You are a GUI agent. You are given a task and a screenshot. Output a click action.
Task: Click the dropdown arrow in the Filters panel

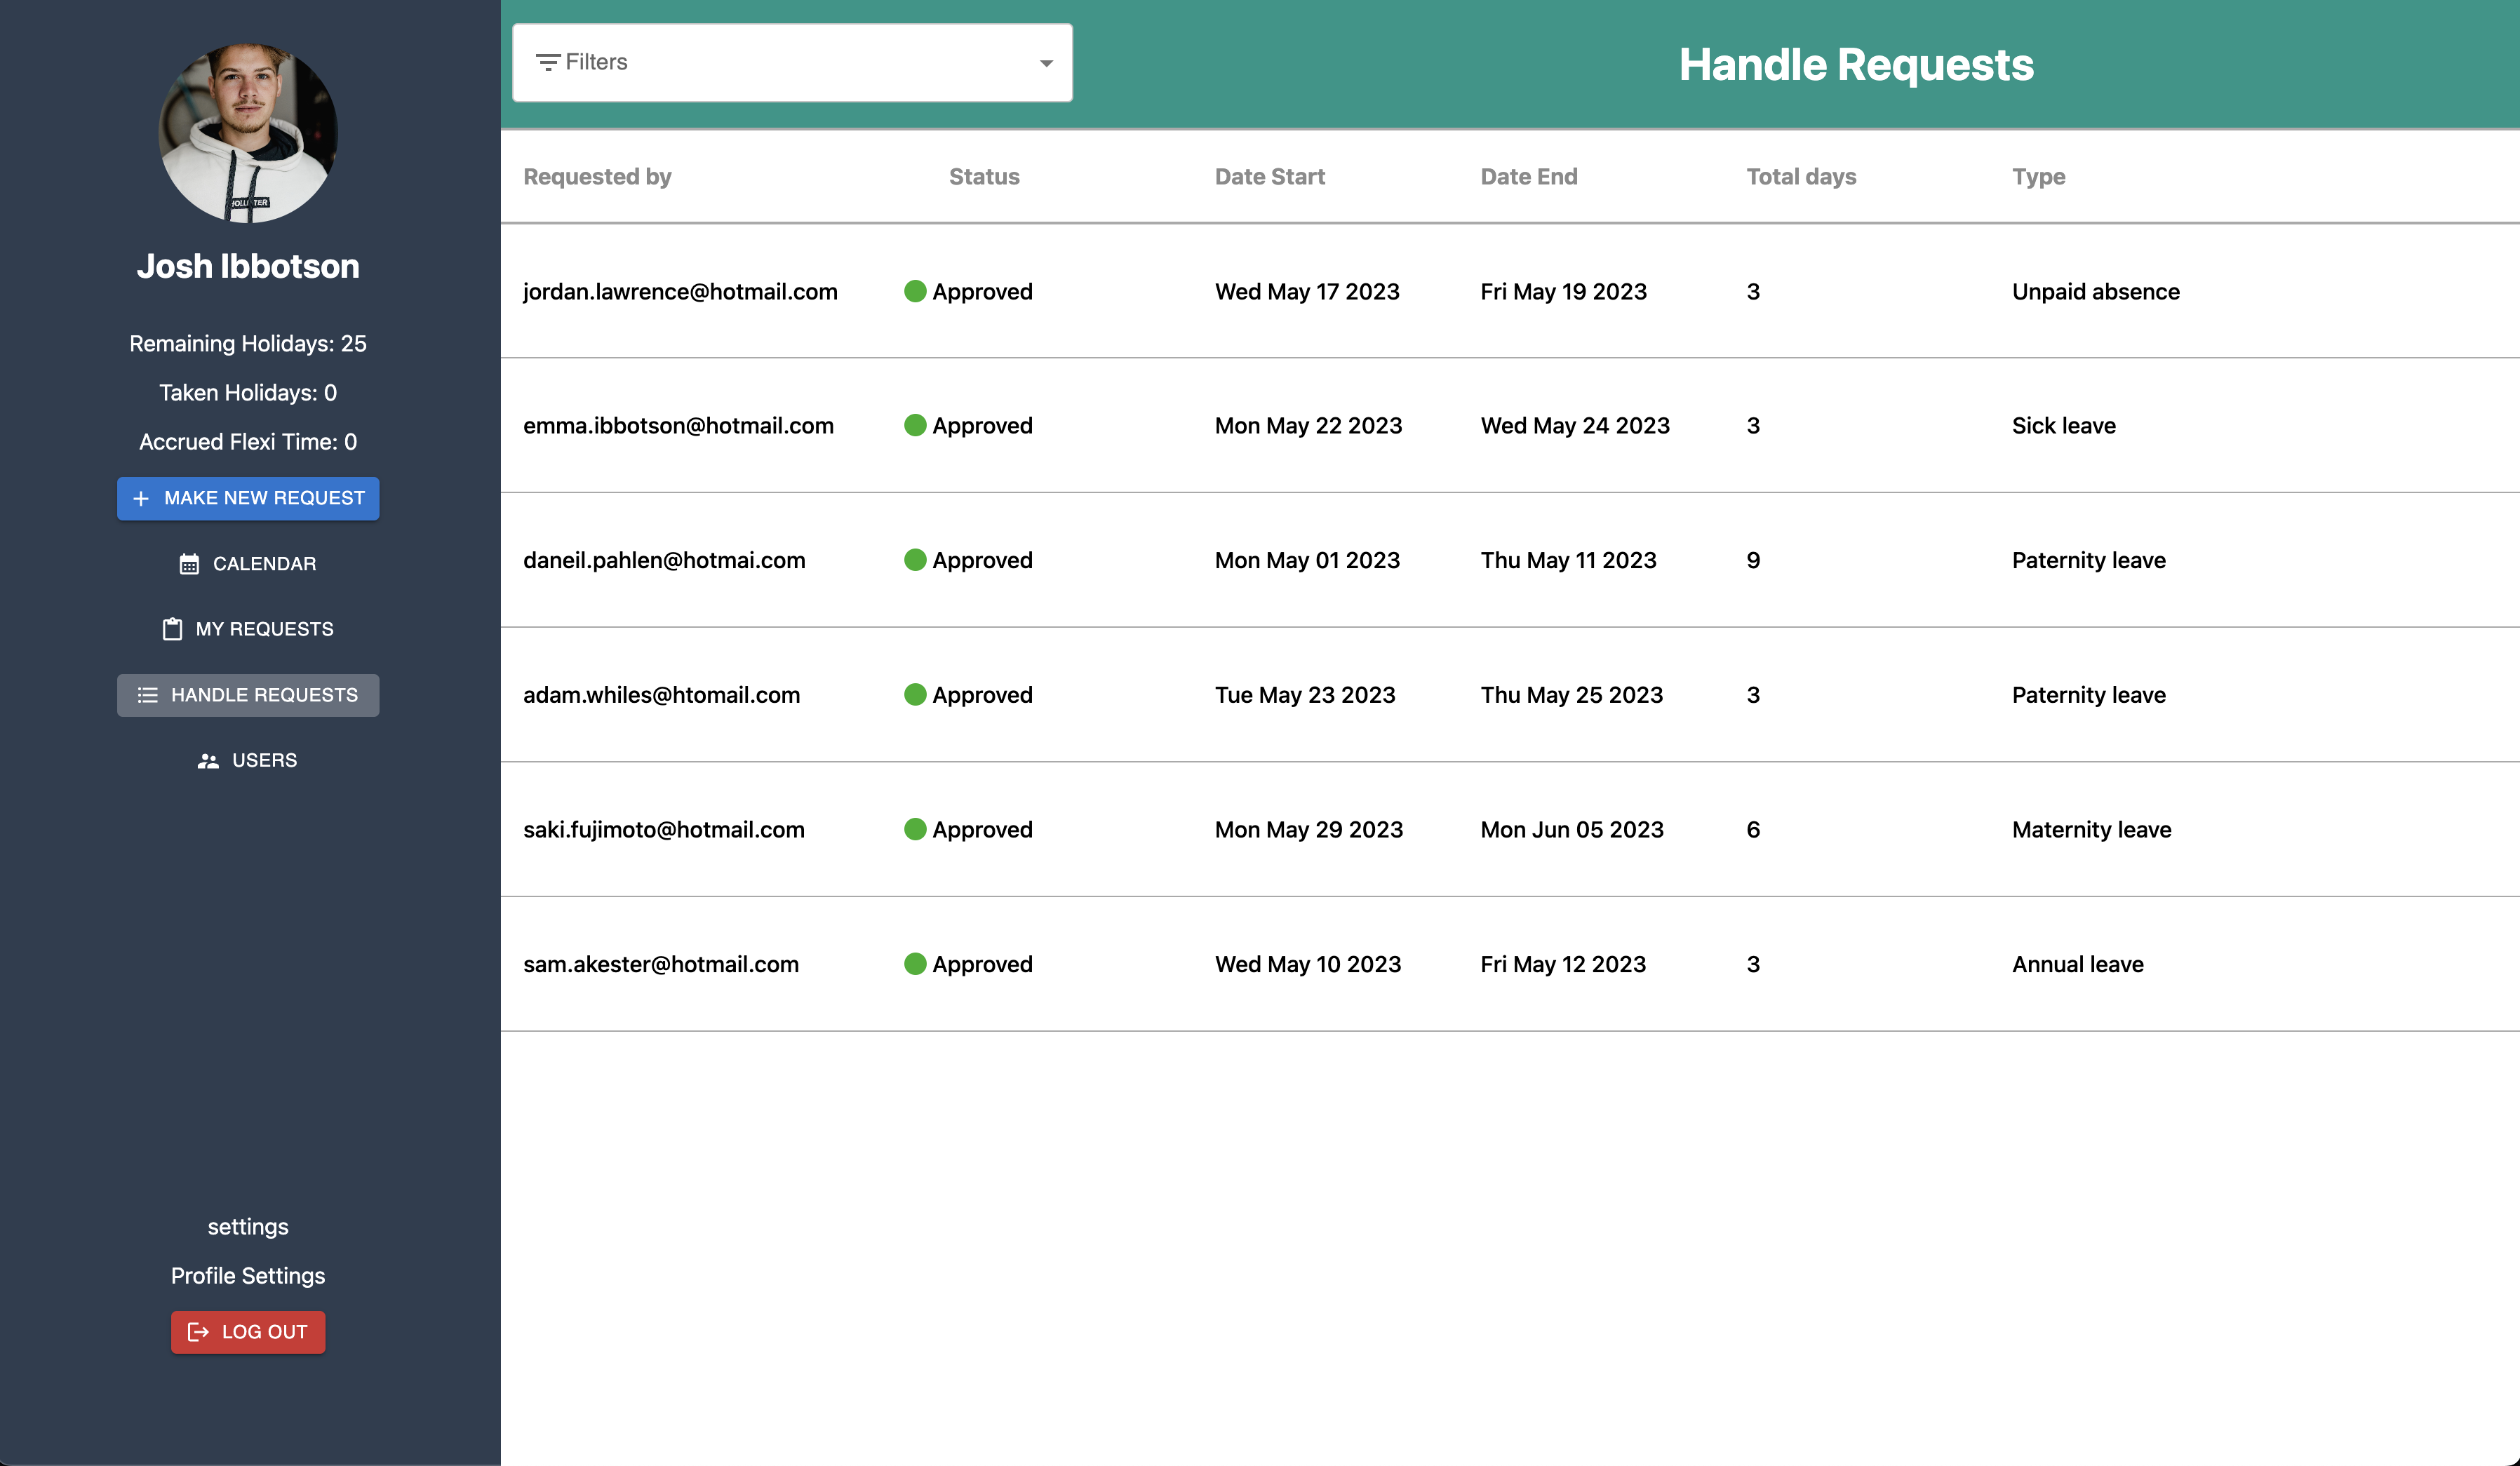pos(1045,62)
